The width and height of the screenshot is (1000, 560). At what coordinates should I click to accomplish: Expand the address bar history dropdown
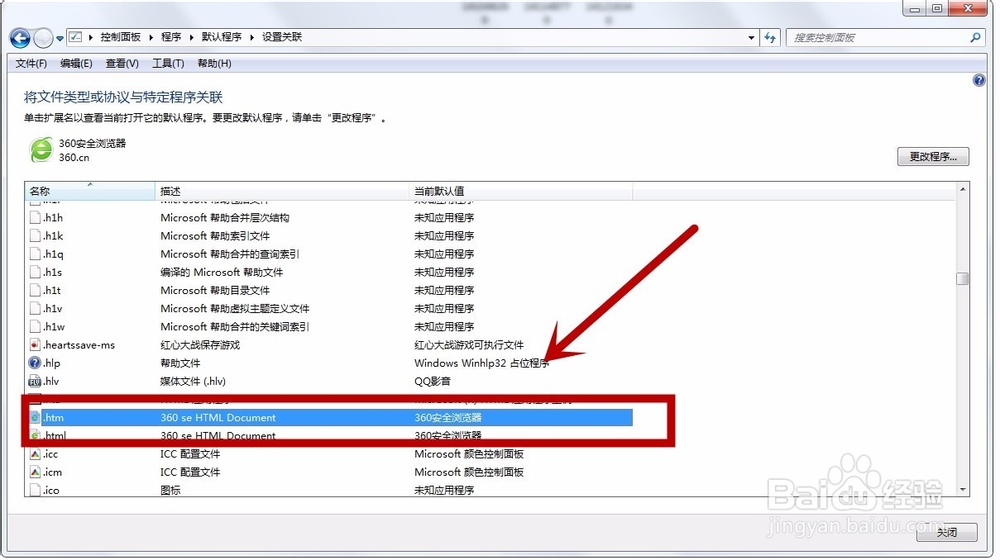(x=751, y=38)
